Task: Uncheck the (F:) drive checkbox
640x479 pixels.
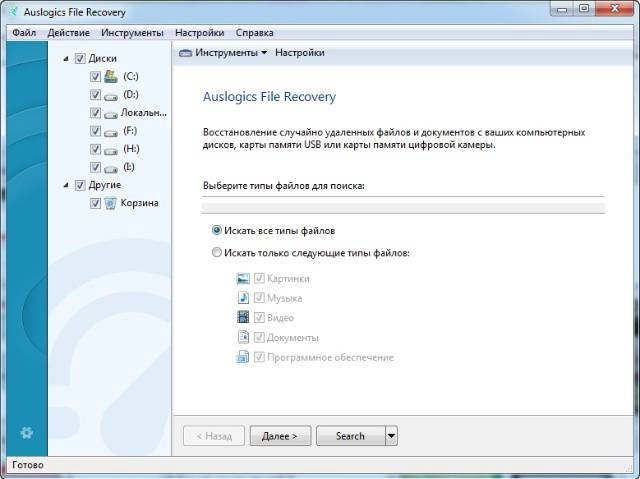Action: tap(95, 131)
